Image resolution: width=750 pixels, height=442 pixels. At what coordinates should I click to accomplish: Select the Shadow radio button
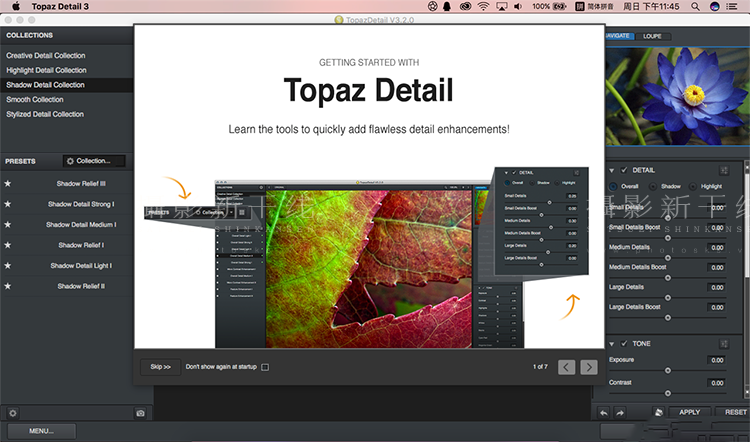[652, 186]
